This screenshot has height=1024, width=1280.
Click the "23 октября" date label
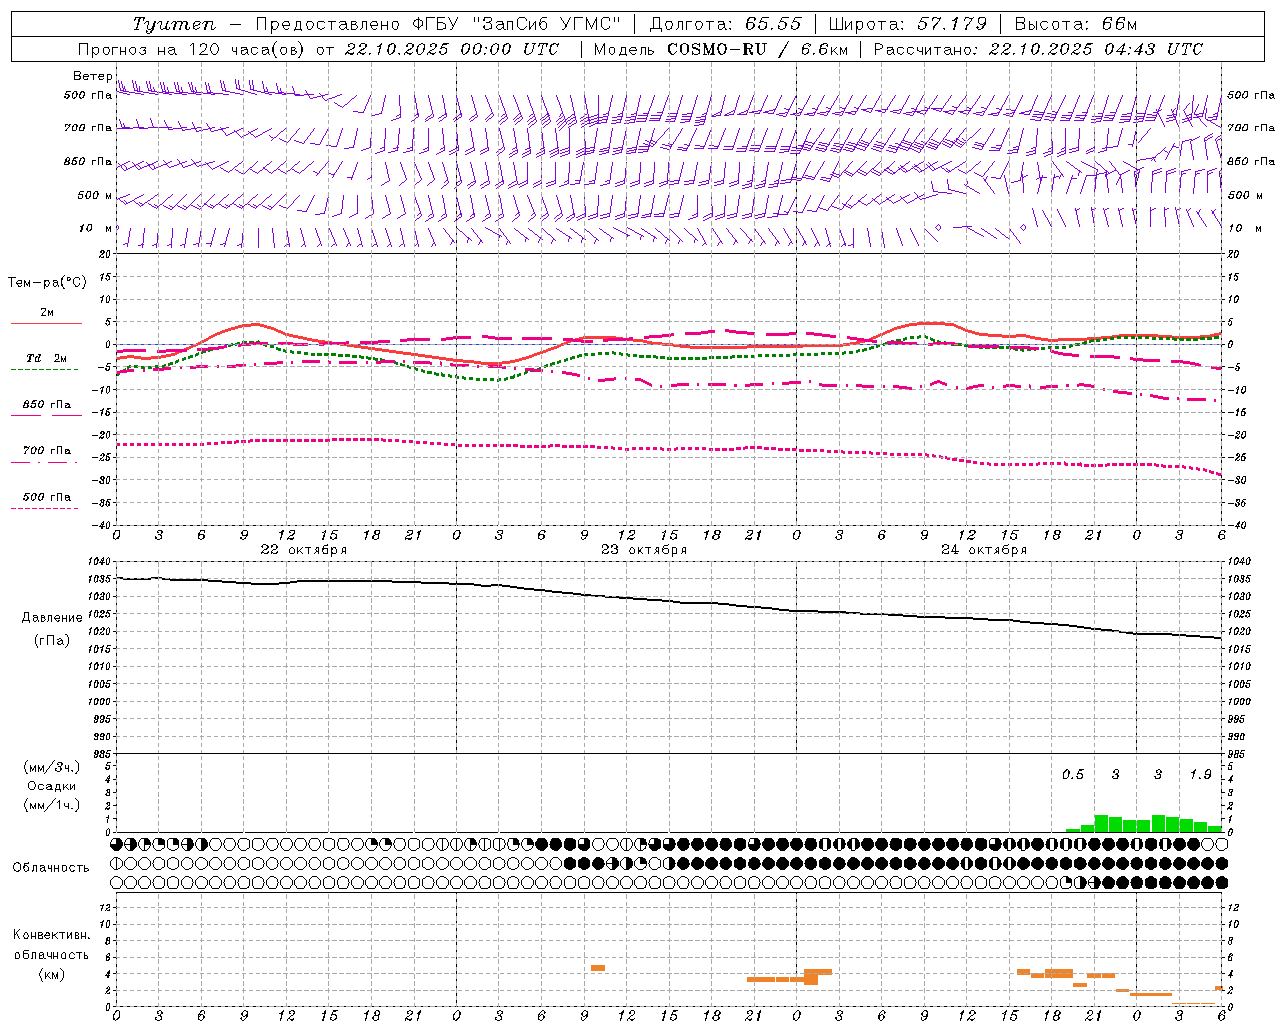coord(644,549)
